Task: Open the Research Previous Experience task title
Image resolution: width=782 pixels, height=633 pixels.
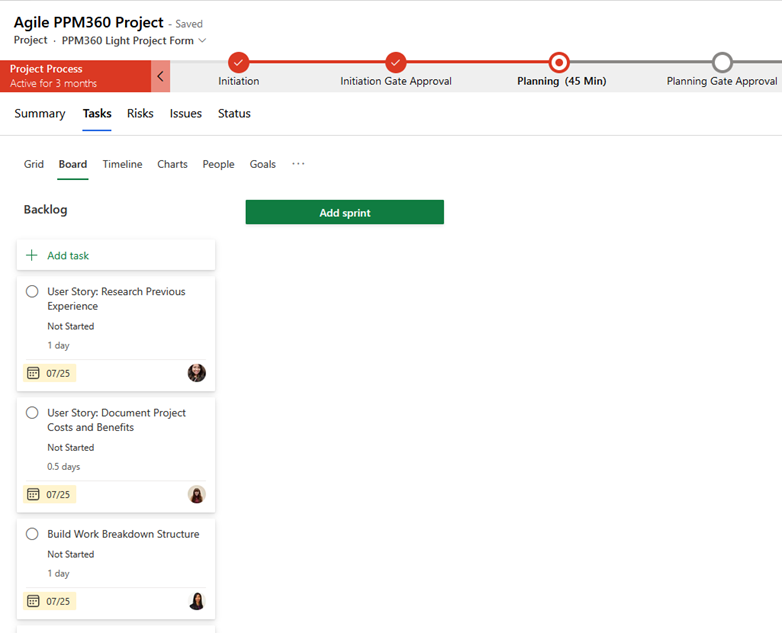Action: point(116,299)
